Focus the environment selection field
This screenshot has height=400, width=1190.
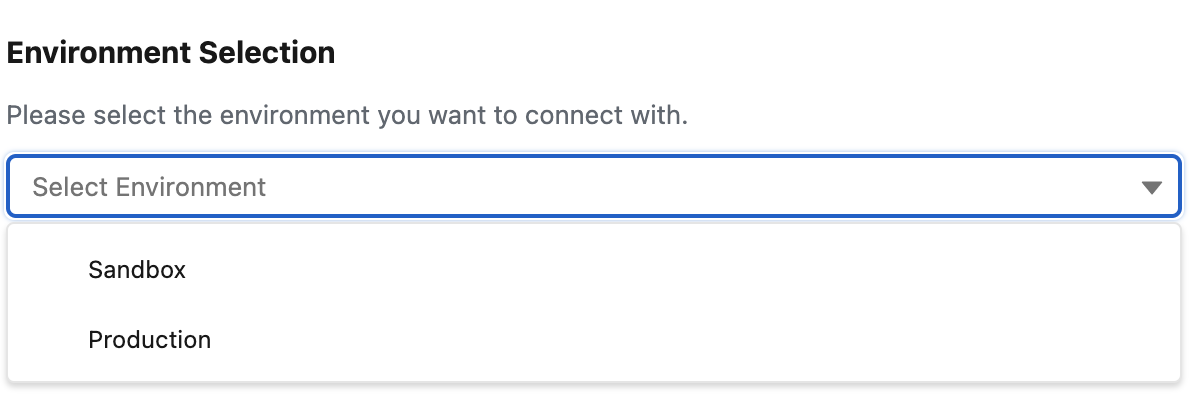tap(594, 187)
